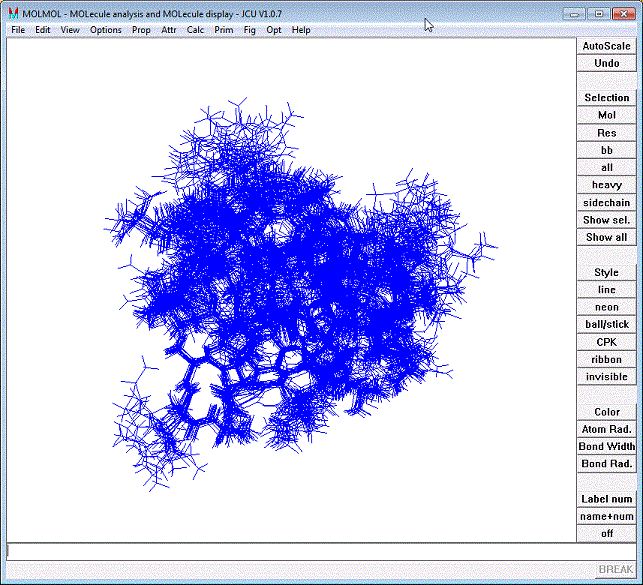Apply line display style
This screenshot has width=643, height=585.
coord(607,289)
